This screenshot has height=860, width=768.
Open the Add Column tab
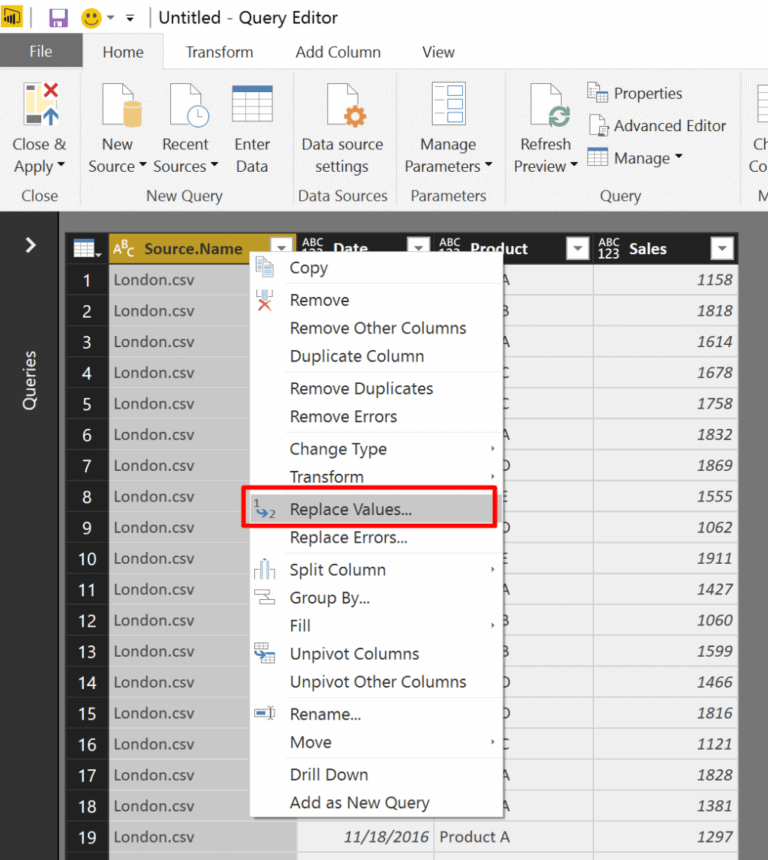tap(338, 52)
